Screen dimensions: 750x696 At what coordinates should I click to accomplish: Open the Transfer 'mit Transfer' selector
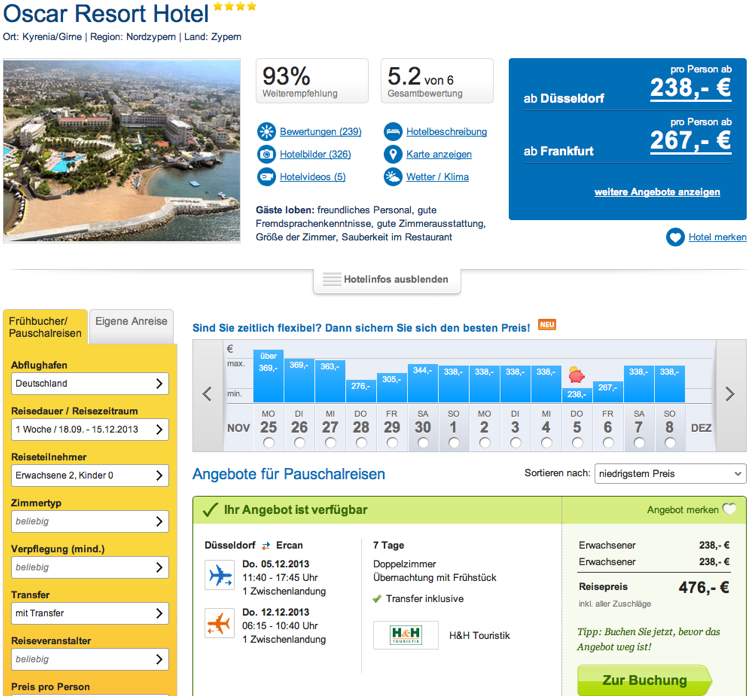click(90, 613)
